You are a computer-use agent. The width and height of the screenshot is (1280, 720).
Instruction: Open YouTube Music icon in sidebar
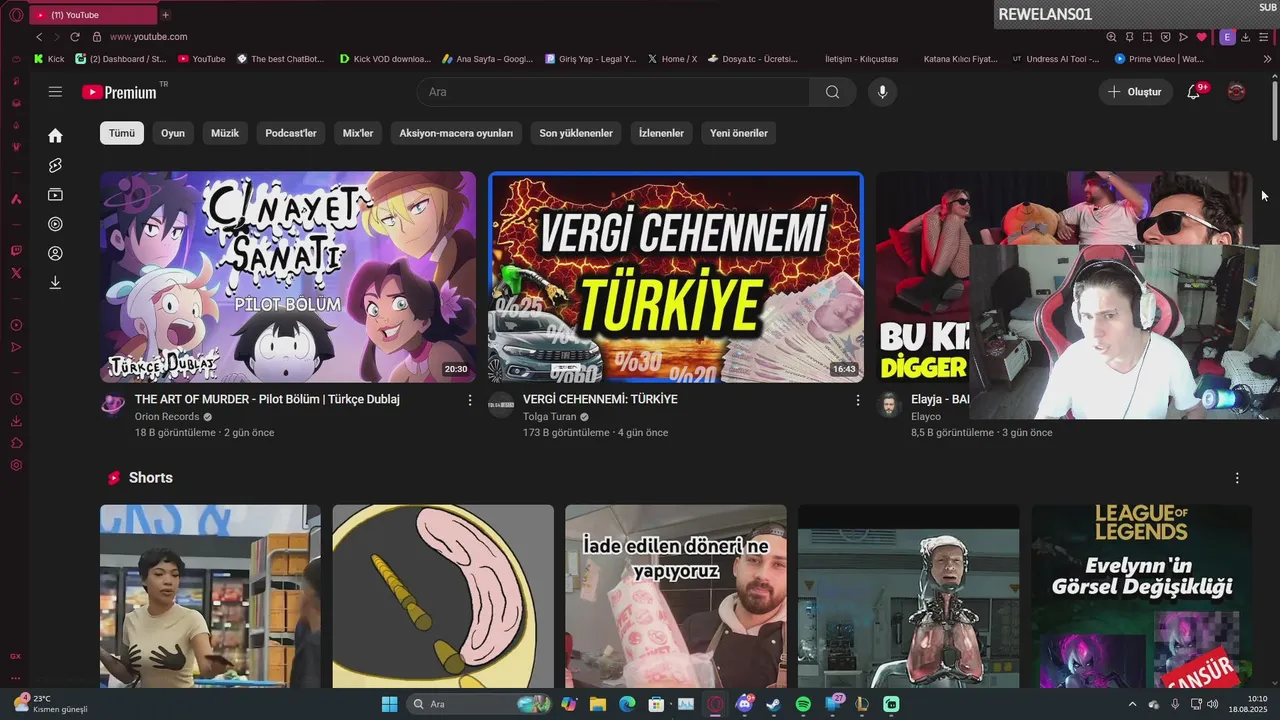pyautogui.click(x=55, y=224)
